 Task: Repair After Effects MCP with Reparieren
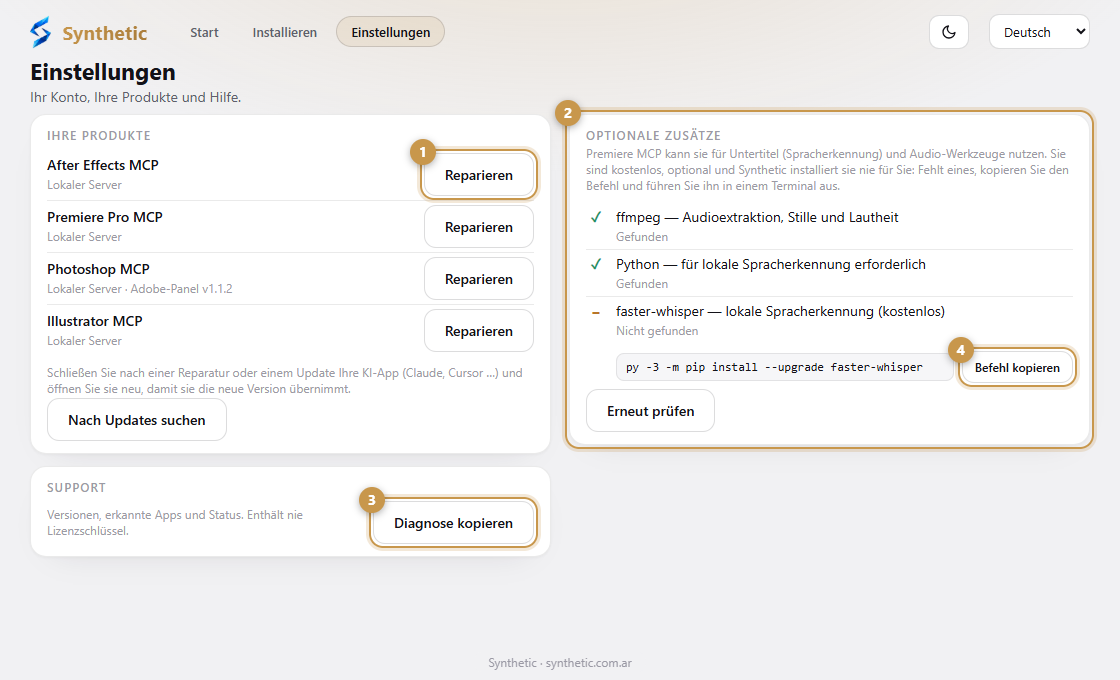[x=479, y=175]
